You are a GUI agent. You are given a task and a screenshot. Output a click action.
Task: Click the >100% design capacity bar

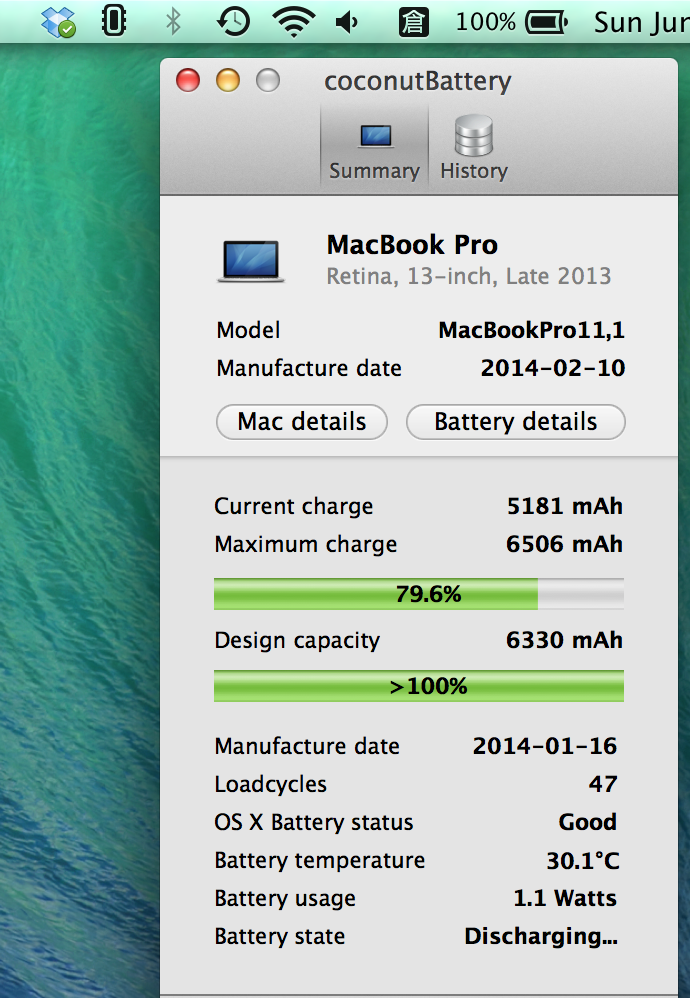[x=419, y=685]
